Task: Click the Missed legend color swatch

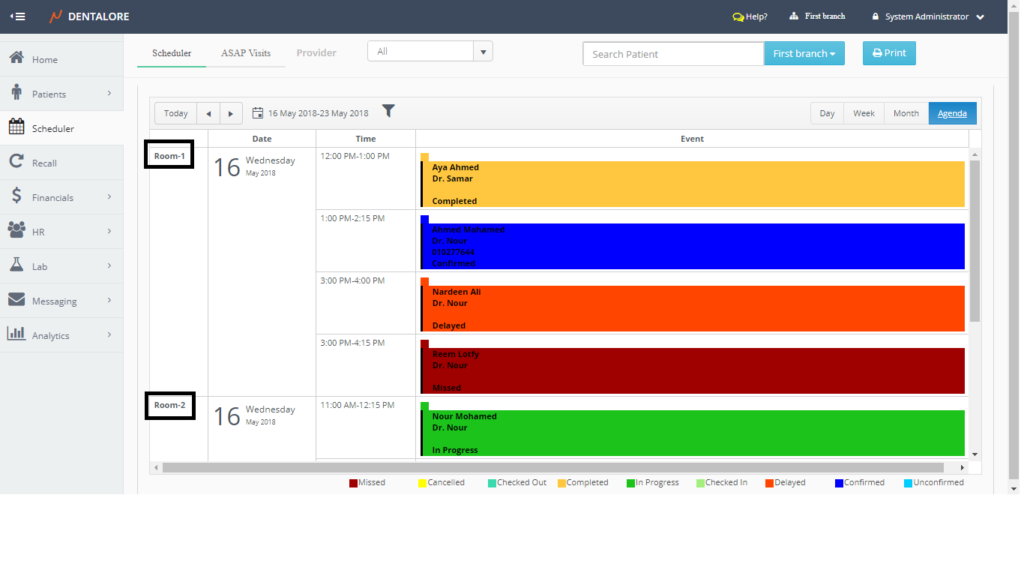Action: [353, 483]
